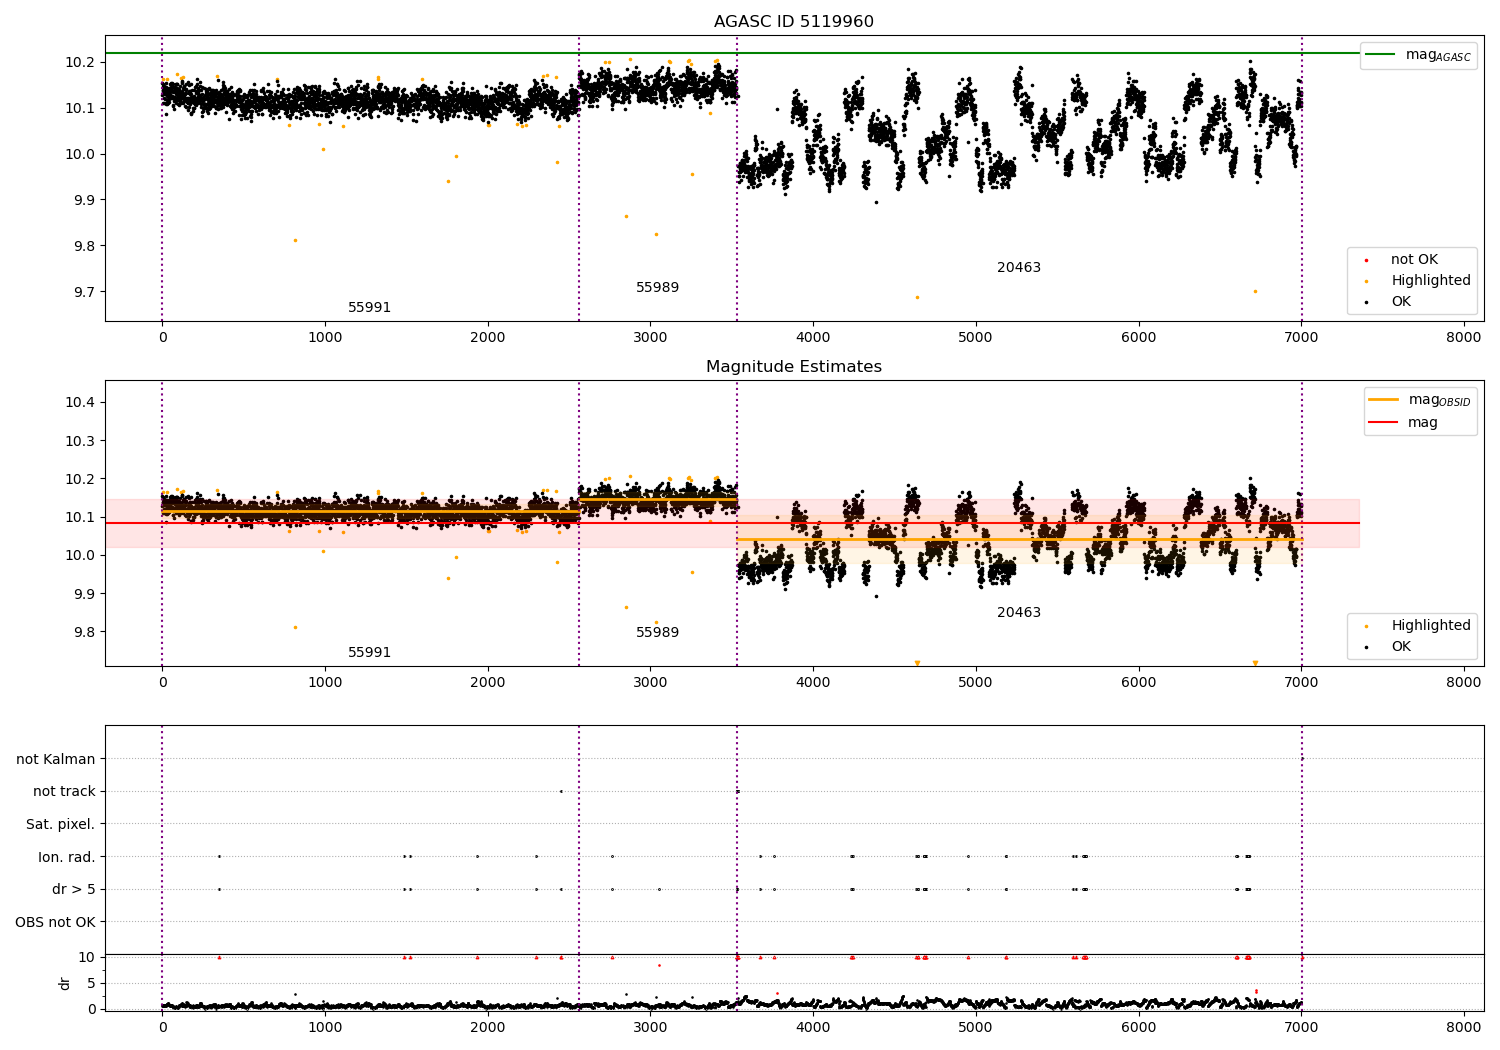Click the 'Sat. pixel.' flag axis label
Image resolution: width=1500 pixels, height=1050 pixels.
coord(60,825)
